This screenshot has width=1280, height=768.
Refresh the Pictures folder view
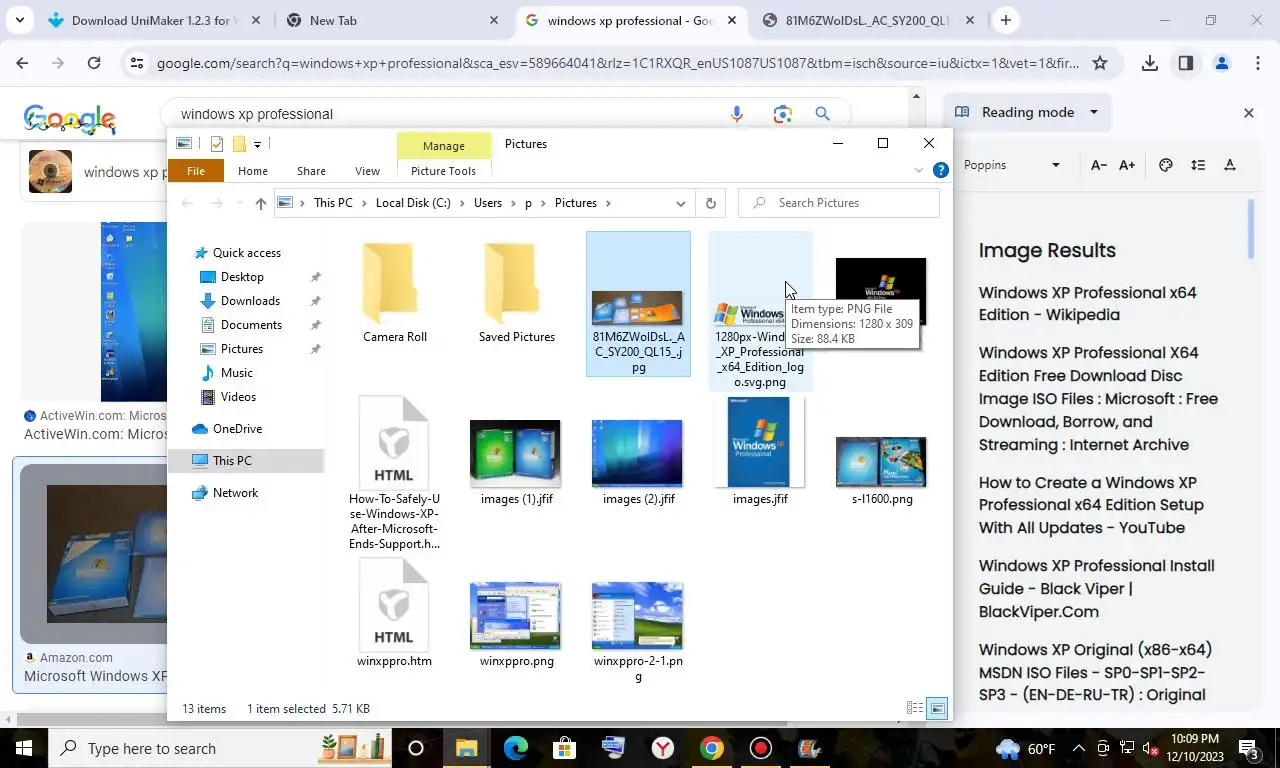[711, 203]
